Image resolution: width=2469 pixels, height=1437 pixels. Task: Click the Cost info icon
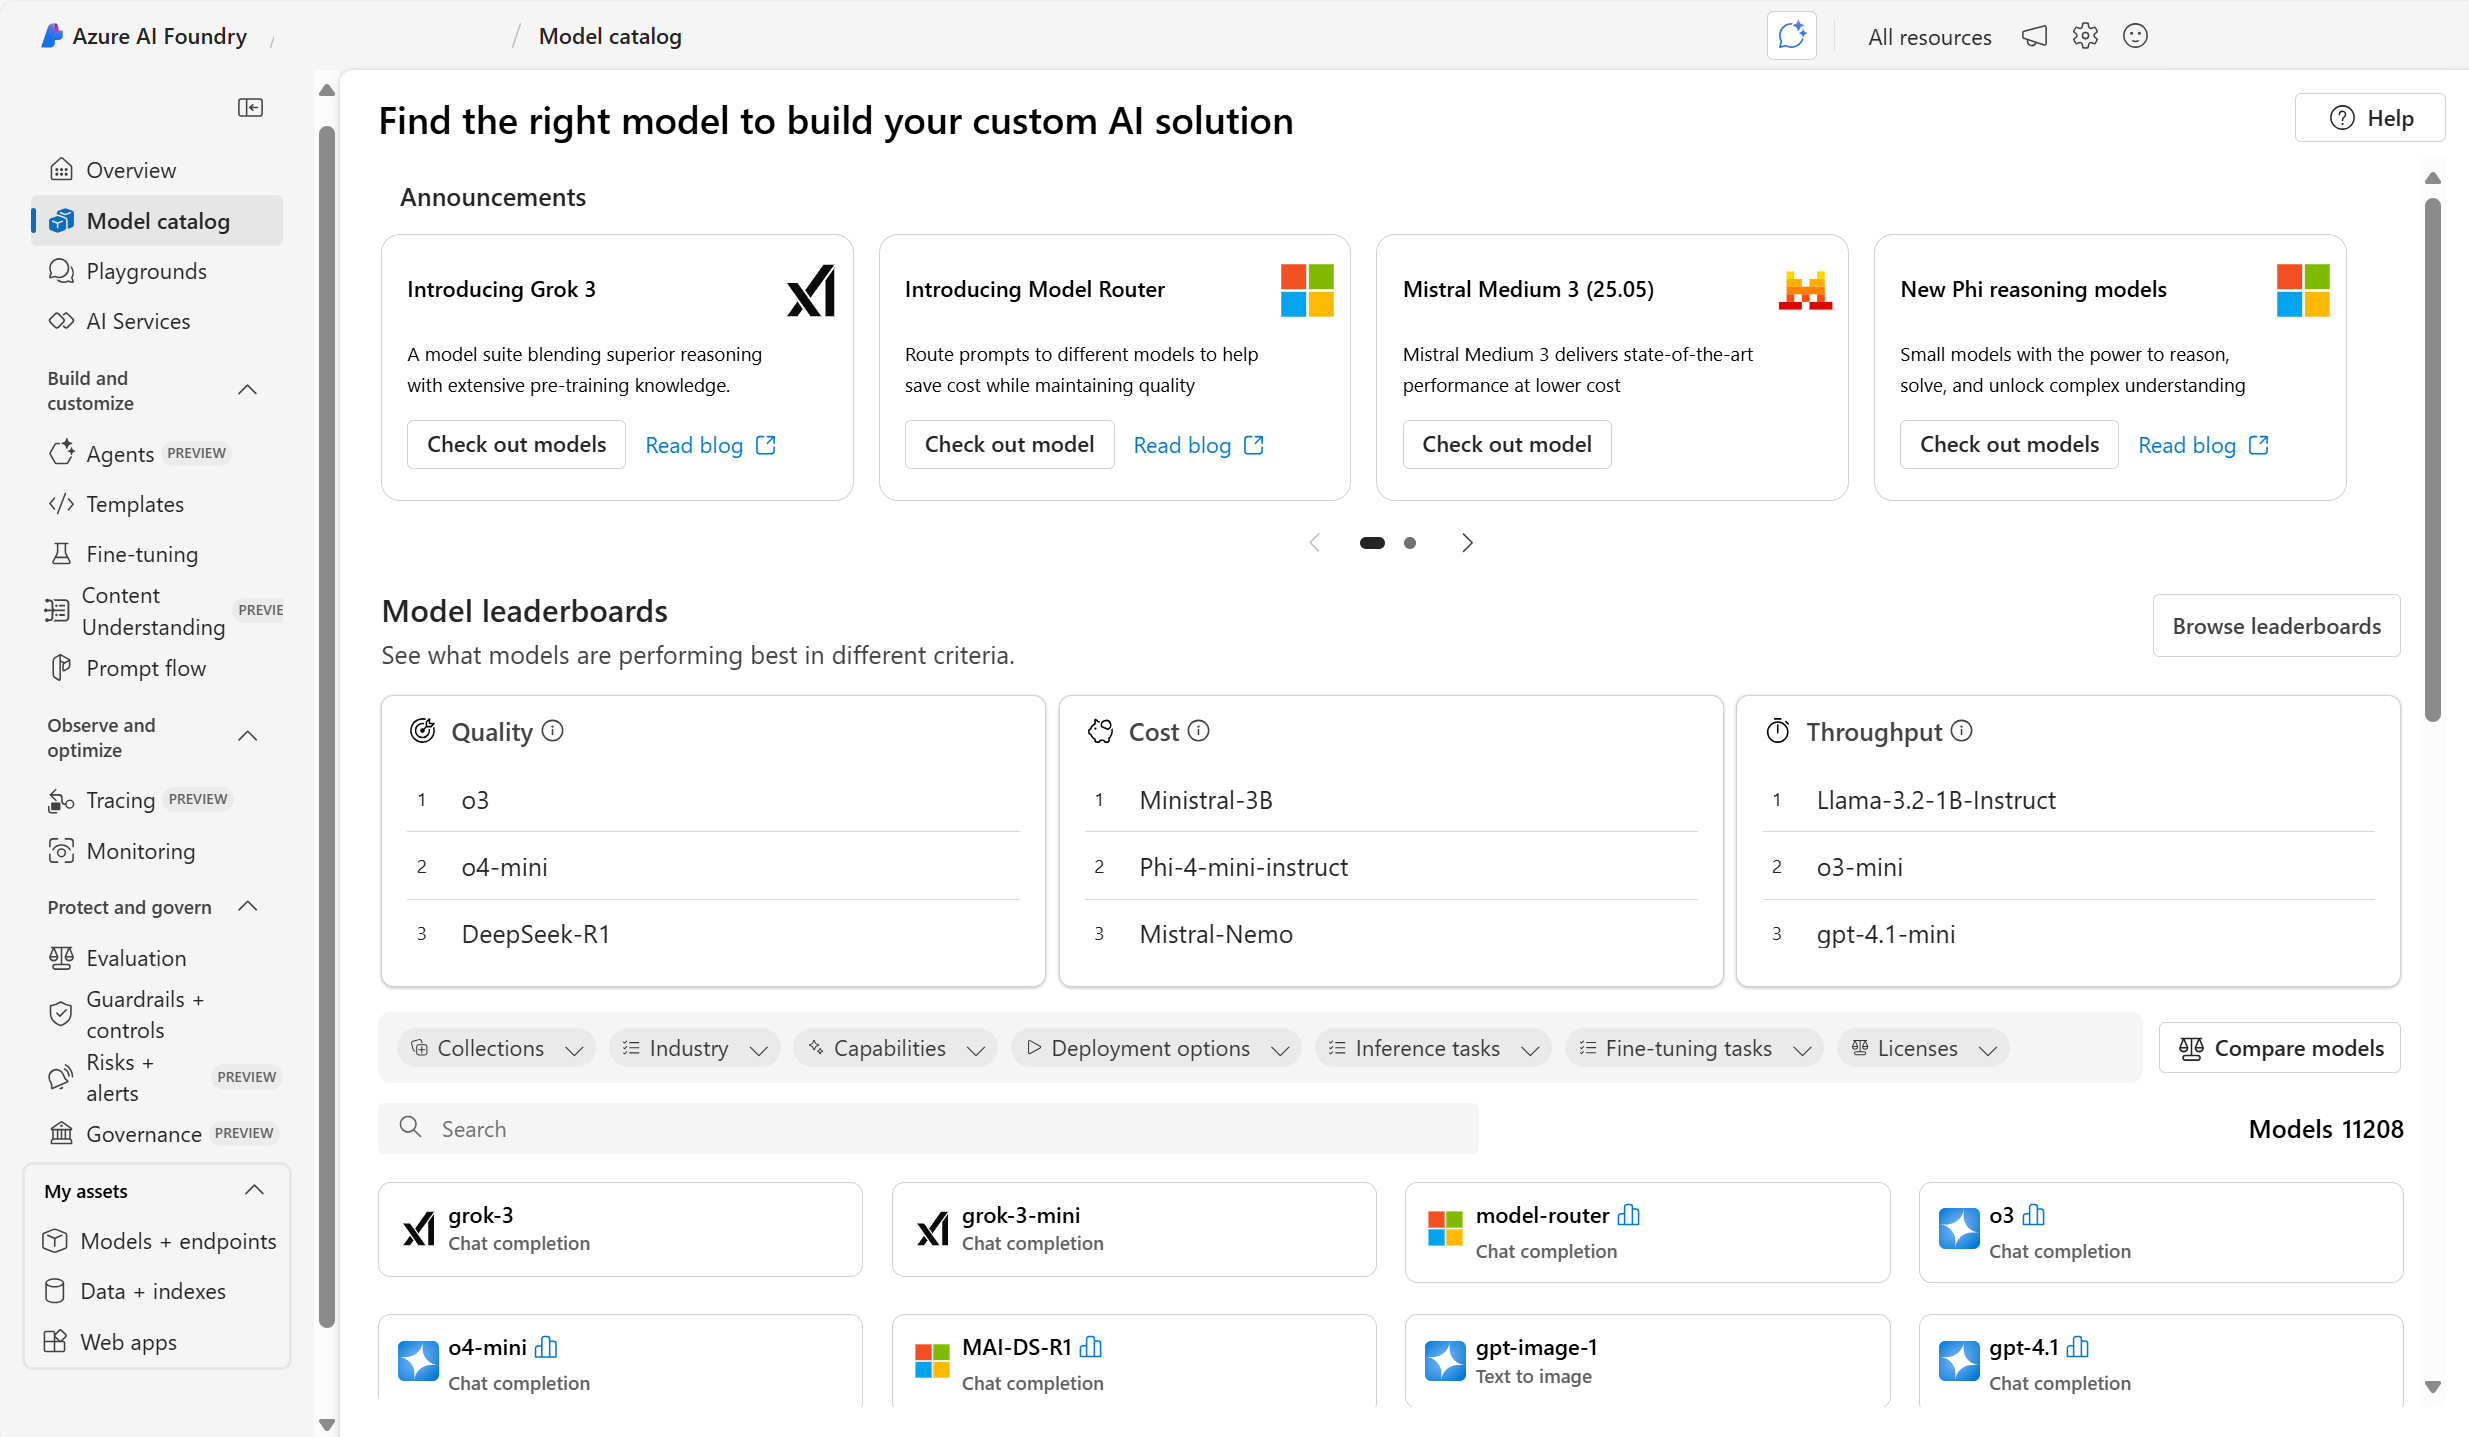coord(1199,731)
